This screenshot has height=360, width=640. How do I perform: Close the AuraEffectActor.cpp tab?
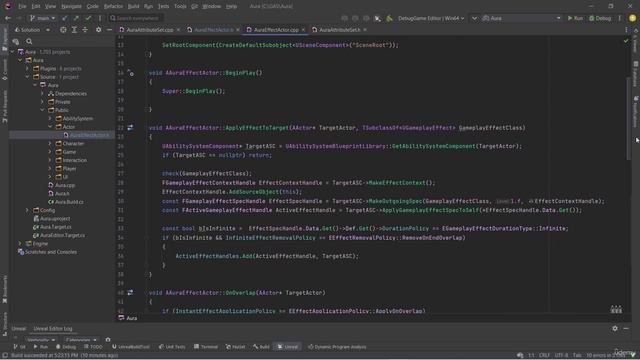[303, 30]
